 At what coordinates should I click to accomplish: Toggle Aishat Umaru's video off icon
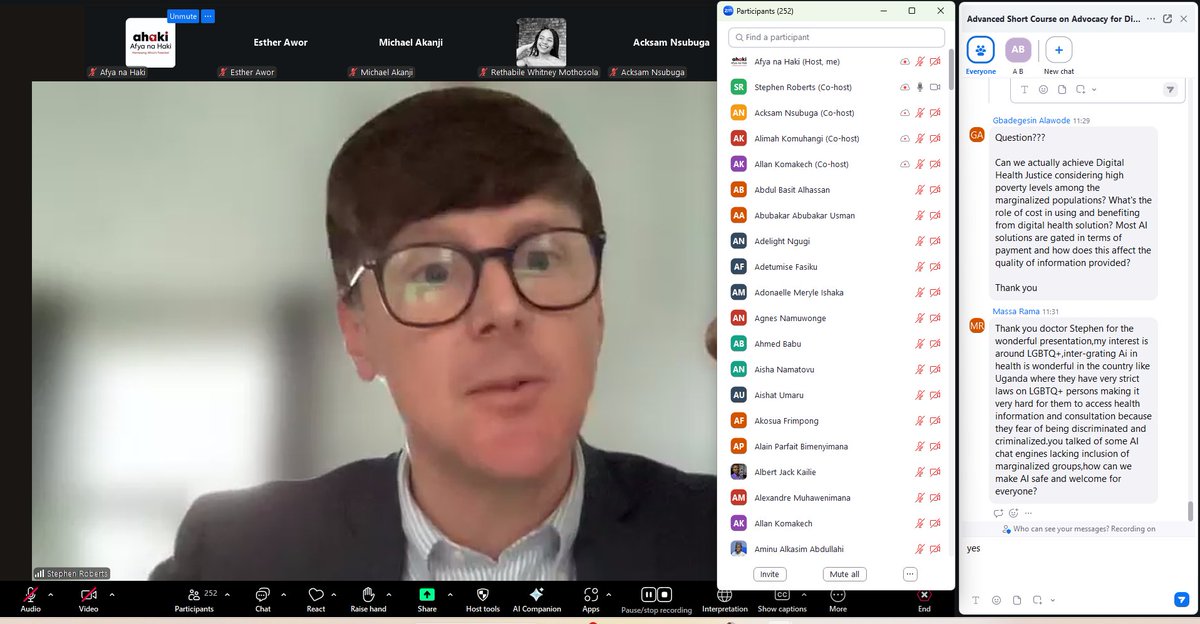pos(936,395)
